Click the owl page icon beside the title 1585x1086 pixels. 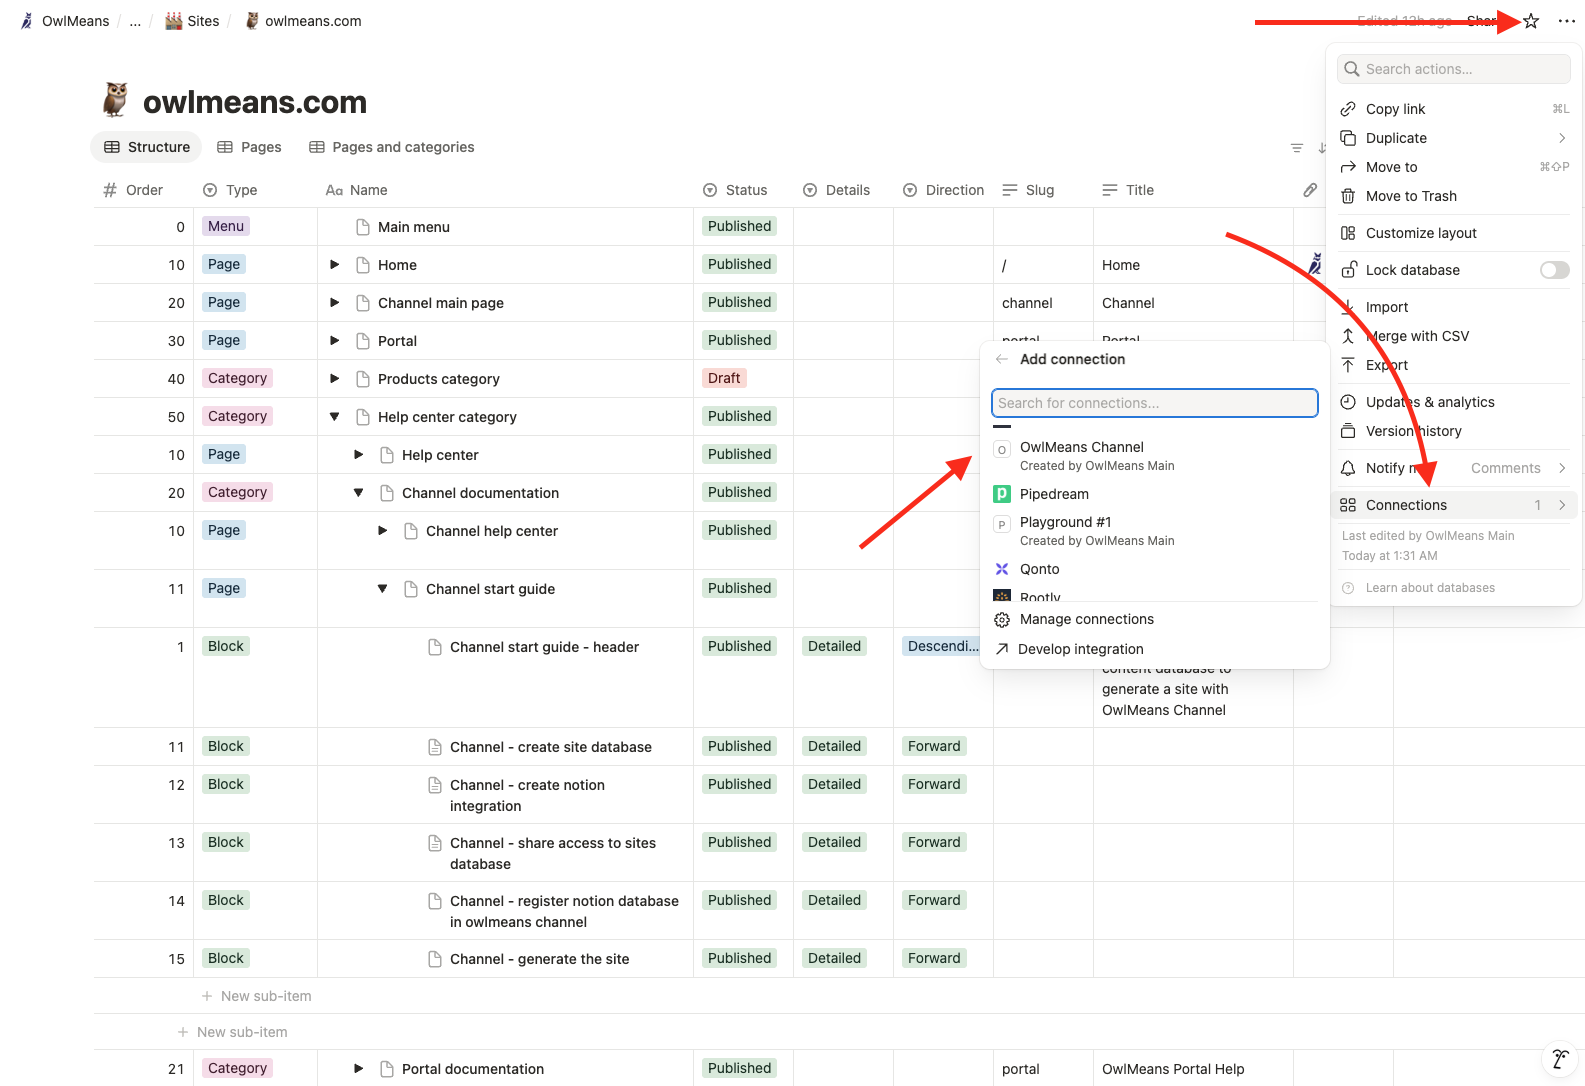116,100
